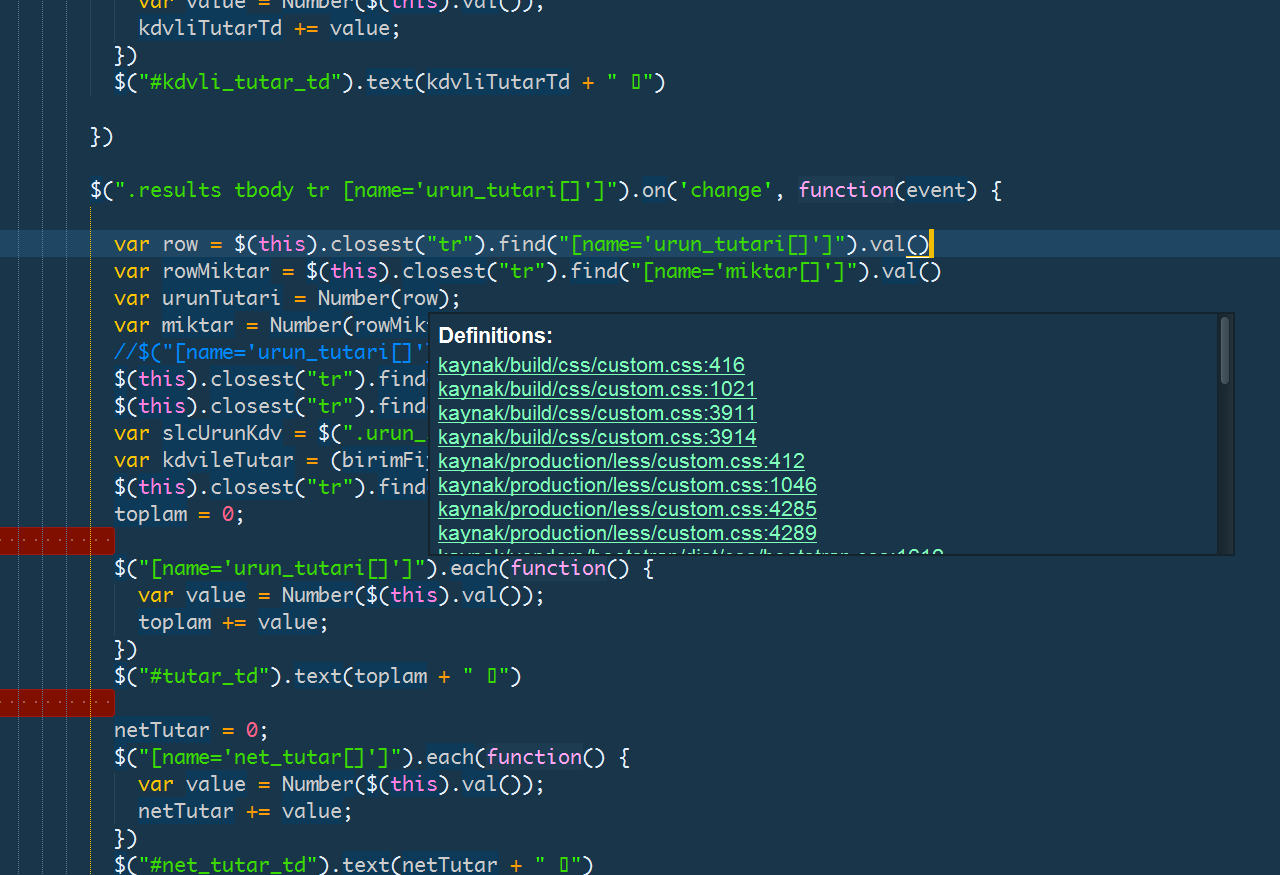Click the "#net_tutar_td" selector string

pyautogui.click(x=234, y=865)
